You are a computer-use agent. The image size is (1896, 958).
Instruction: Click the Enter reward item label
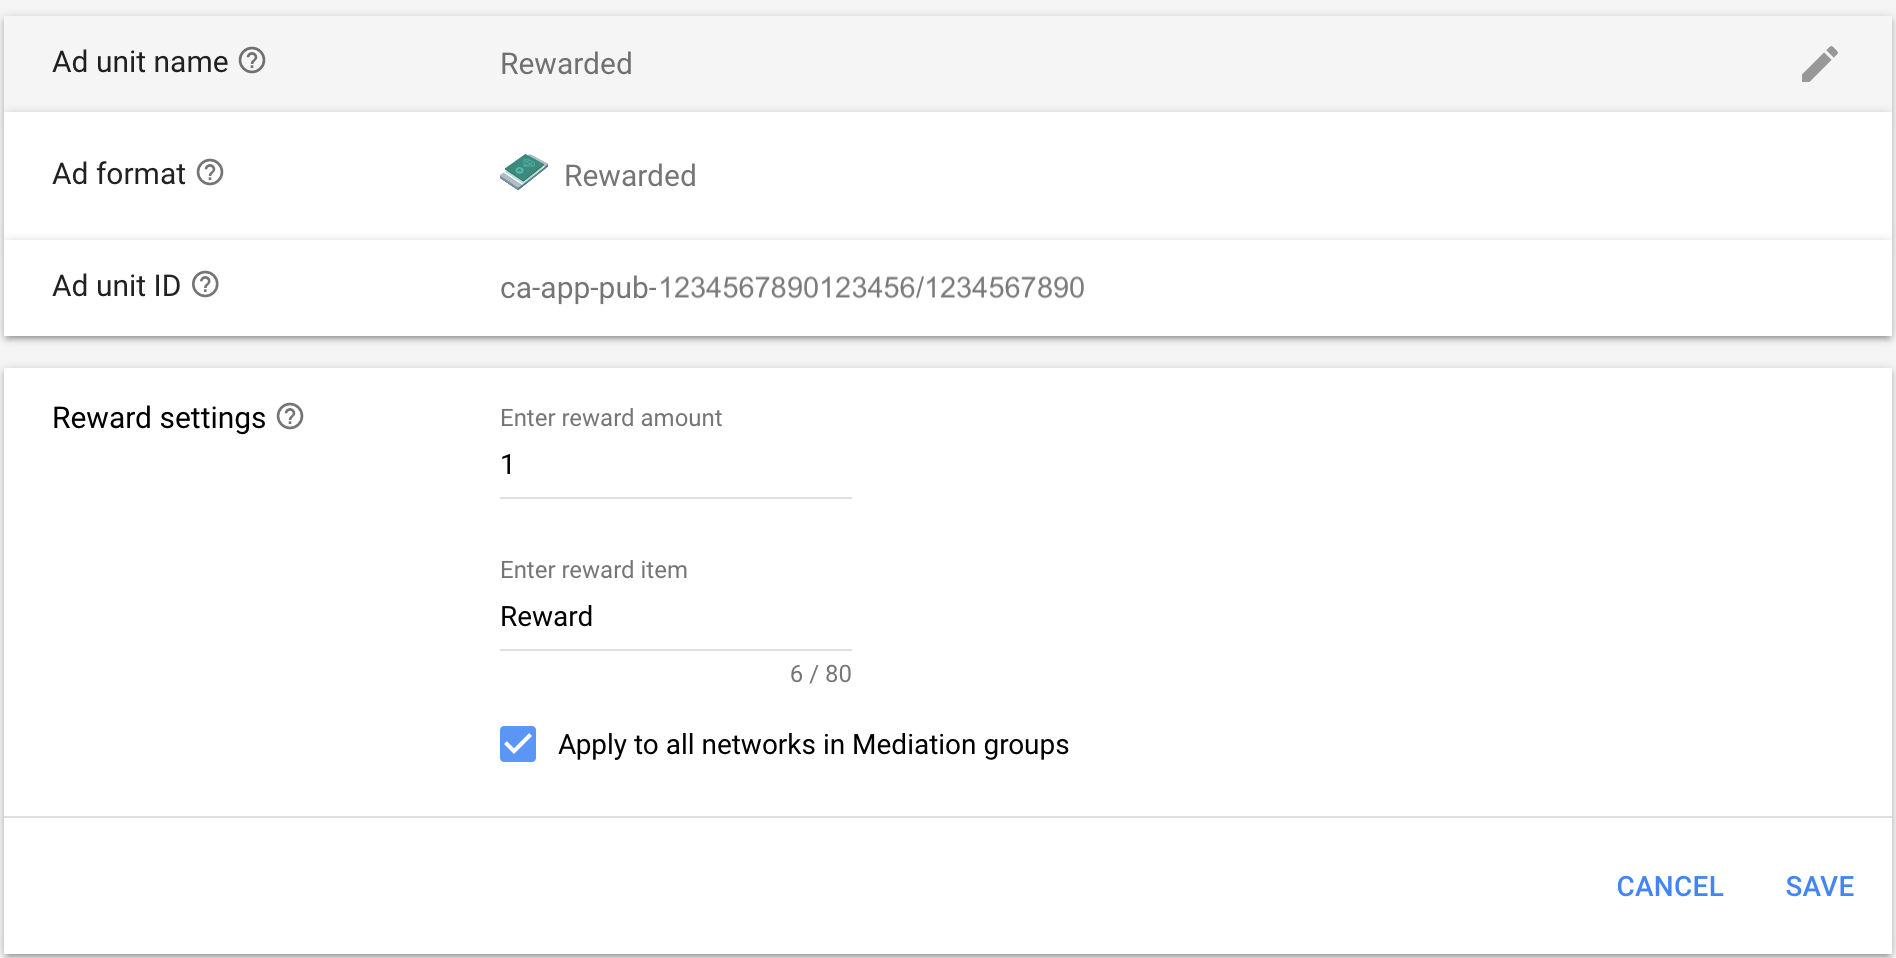(x=594, y=570)
